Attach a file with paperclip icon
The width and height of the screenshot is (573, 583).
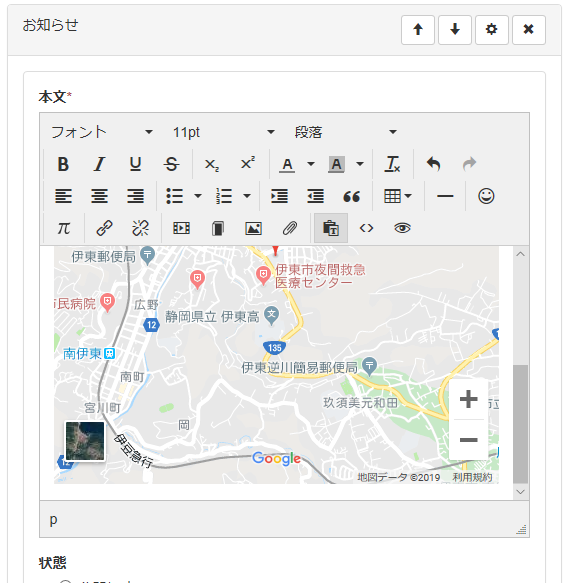[290, 228]
